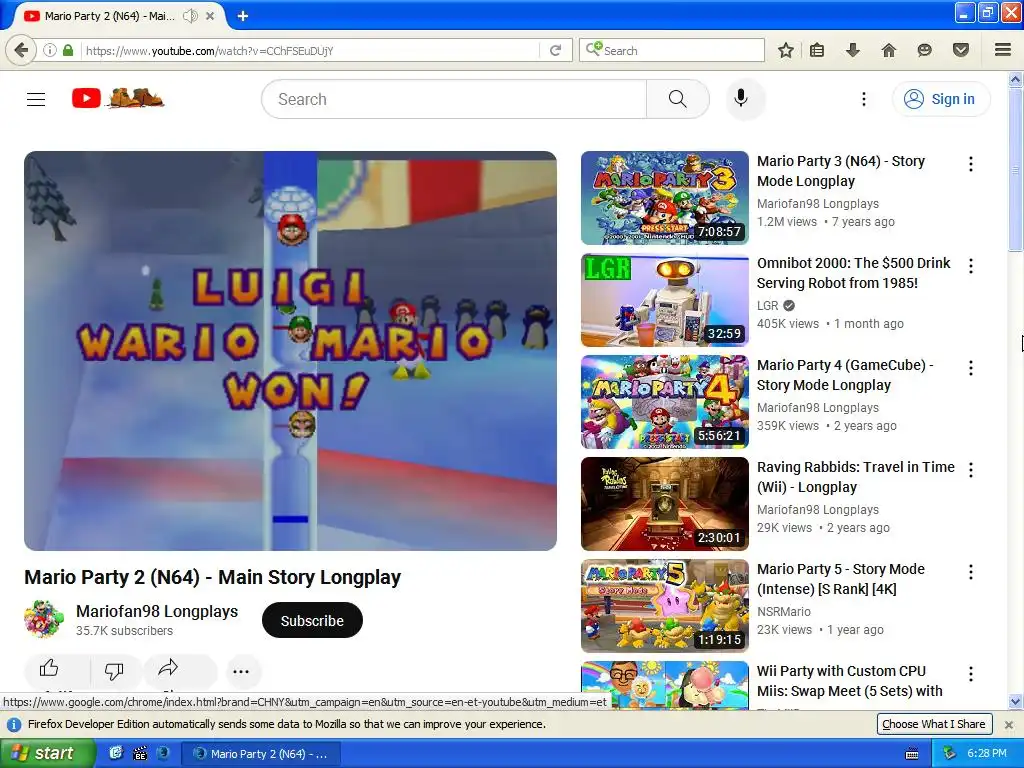Open Firefox hamburger menu
The image size is (1024, 768).
[1003, 50]
